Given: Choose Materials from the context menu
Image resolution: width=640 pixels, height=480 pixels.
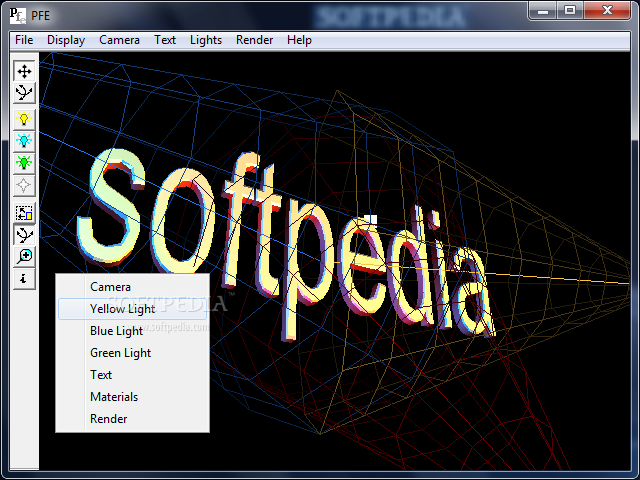Looking at the screenshot, I should (x=133, y=397).
